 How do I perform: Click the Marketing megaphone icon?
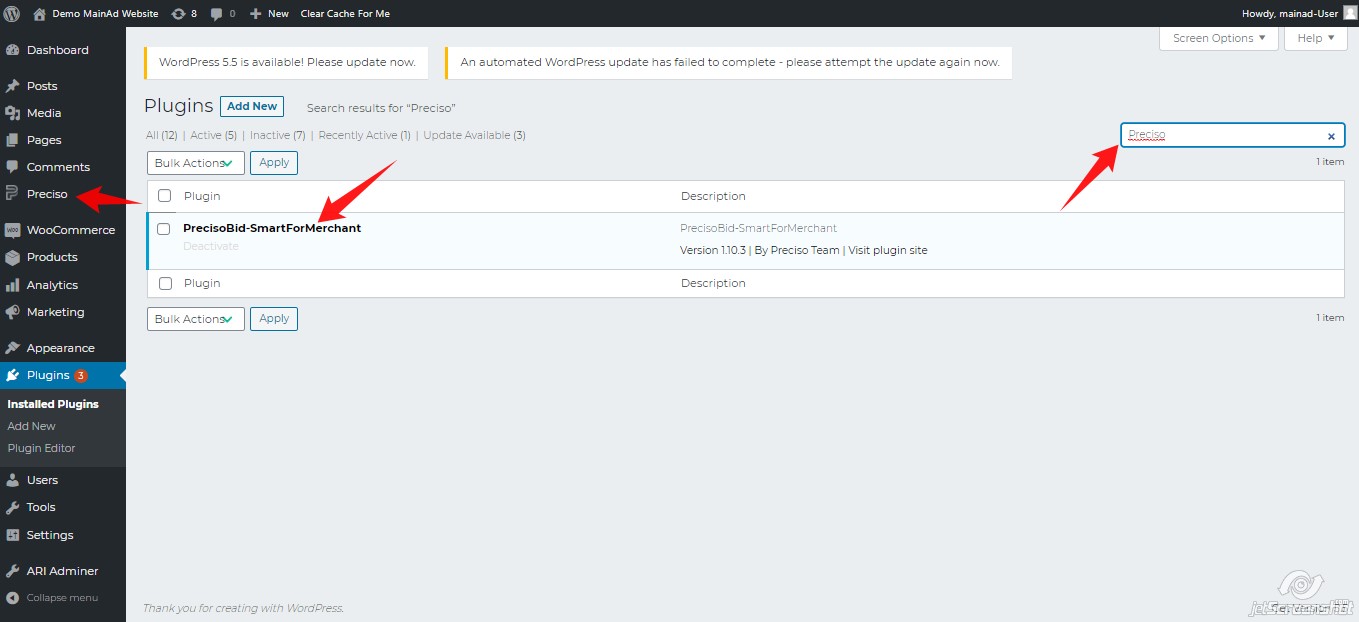pyautogui.click(x=12, y=312)
